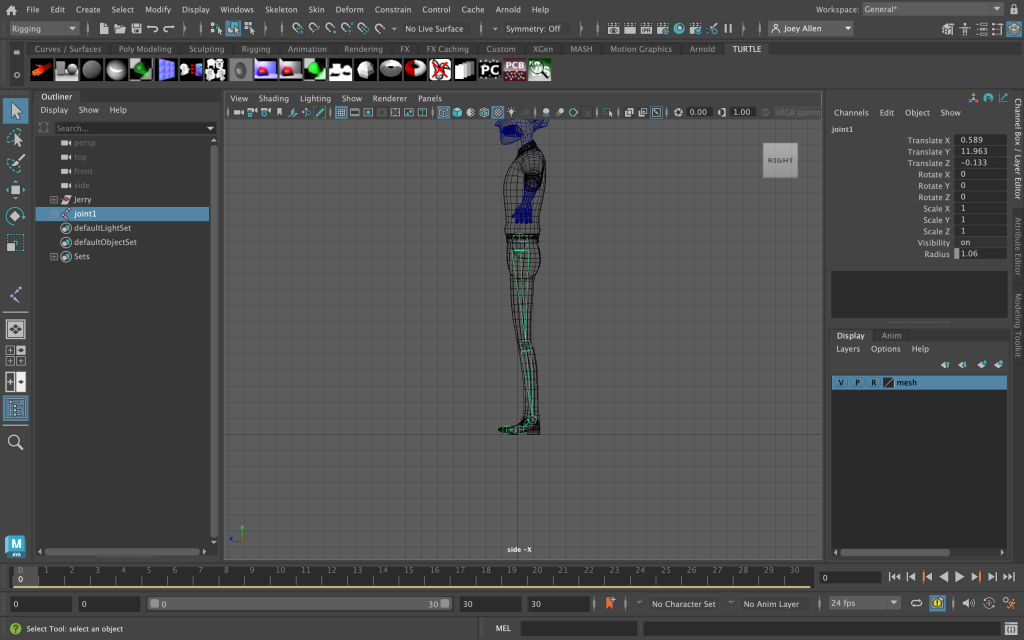Viewport: 1024px width, 640px height.
Task: Choose the Move tool
Action: (x=15, y=190)
